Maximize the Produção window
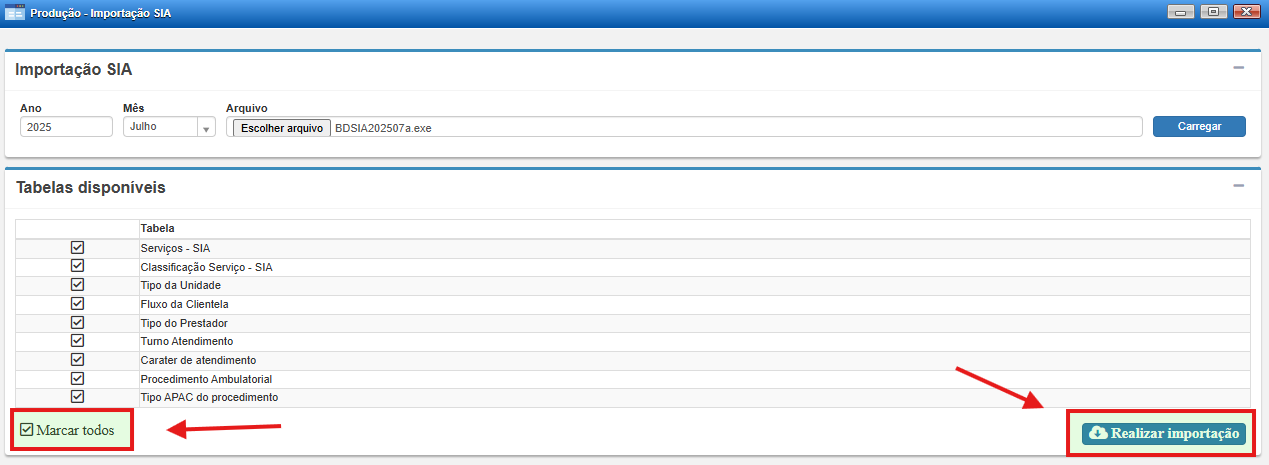 pyautogui.click(x=1213, y=12)
